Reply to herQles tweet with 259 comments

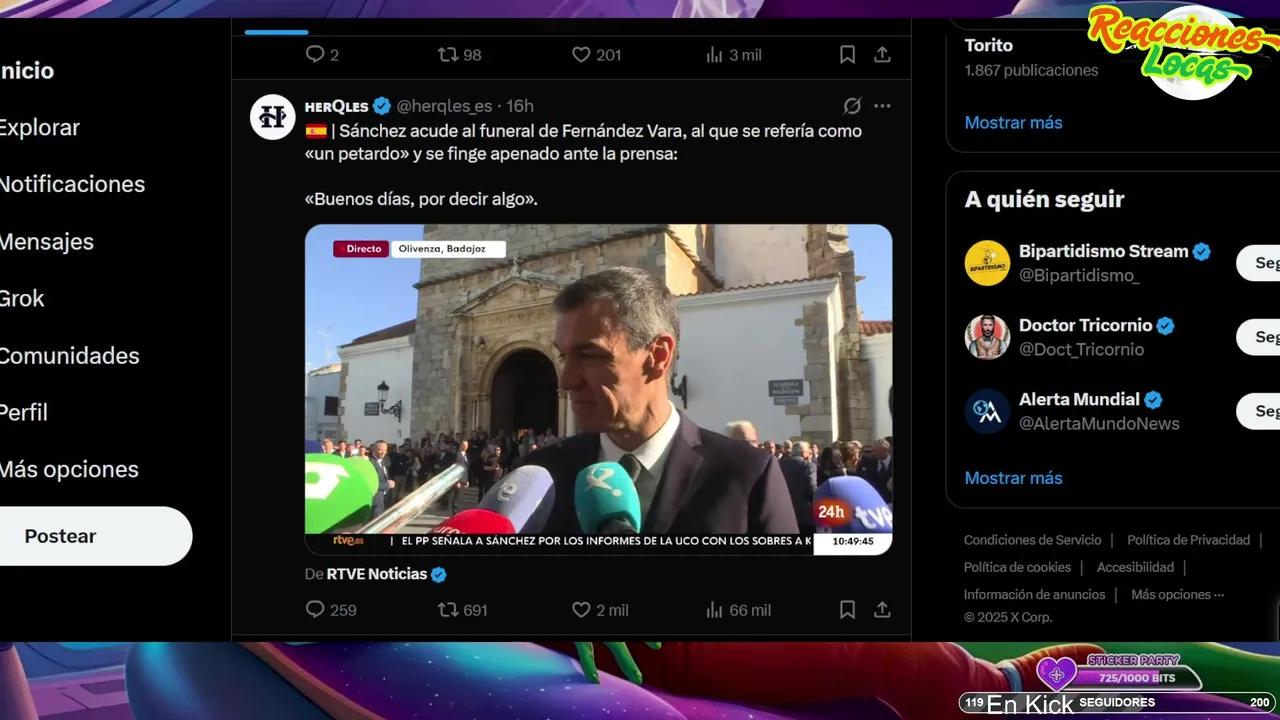coord(331,609)
